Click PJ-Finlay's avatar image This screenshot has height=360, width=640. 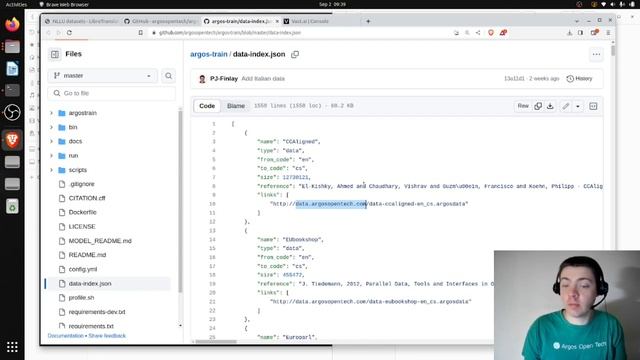point(202,79)
